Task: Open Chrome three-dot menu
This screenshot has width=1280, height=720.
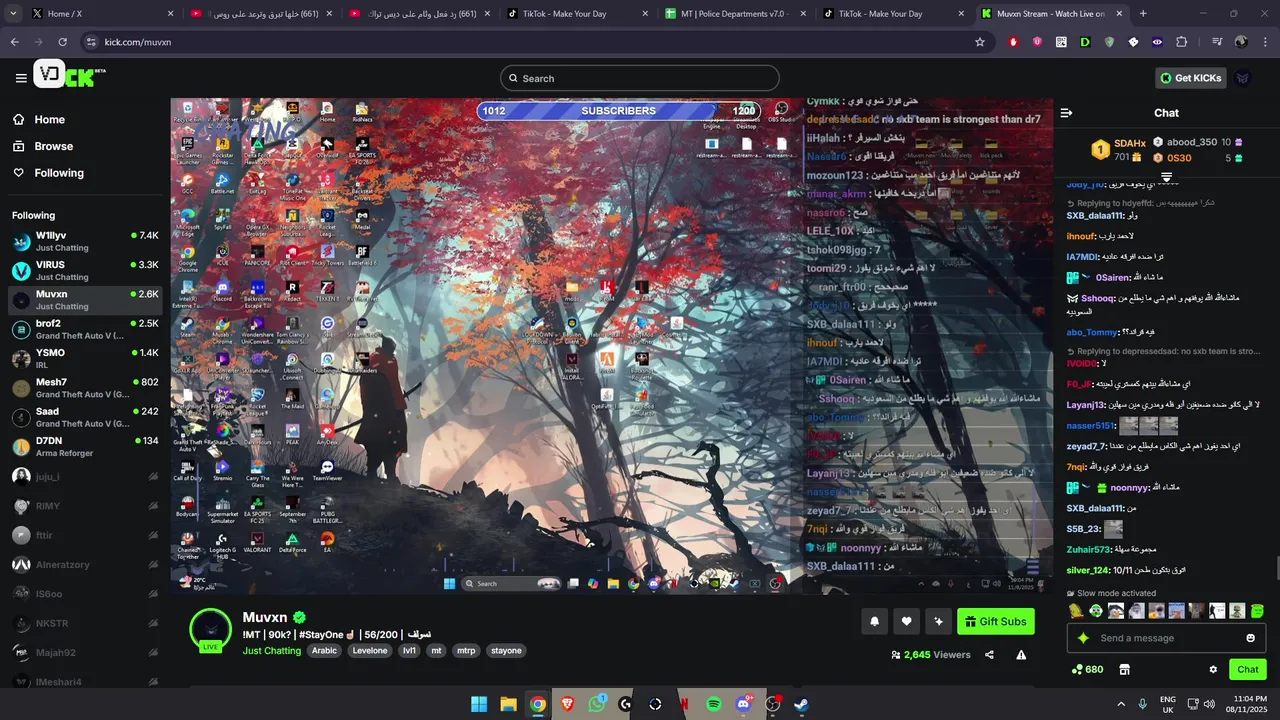Action: coord(1265,42)
